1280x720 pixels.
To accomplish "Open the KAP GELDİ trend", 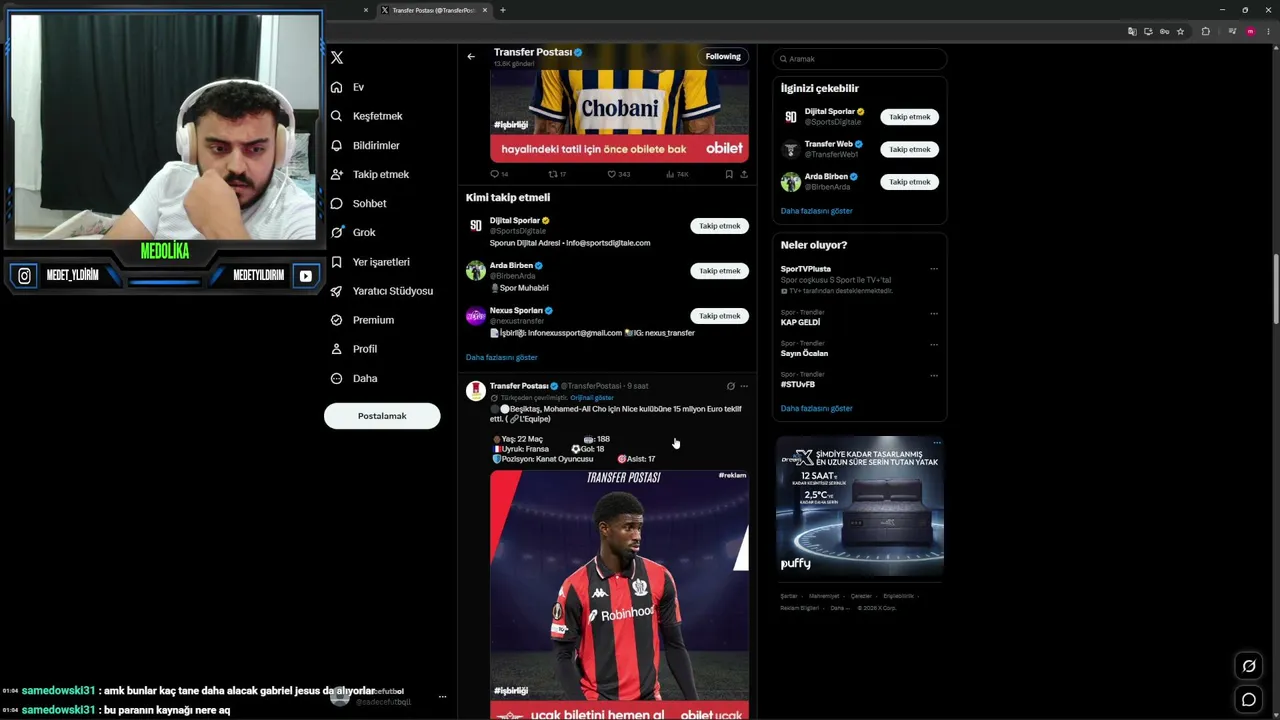I will 800,323.
